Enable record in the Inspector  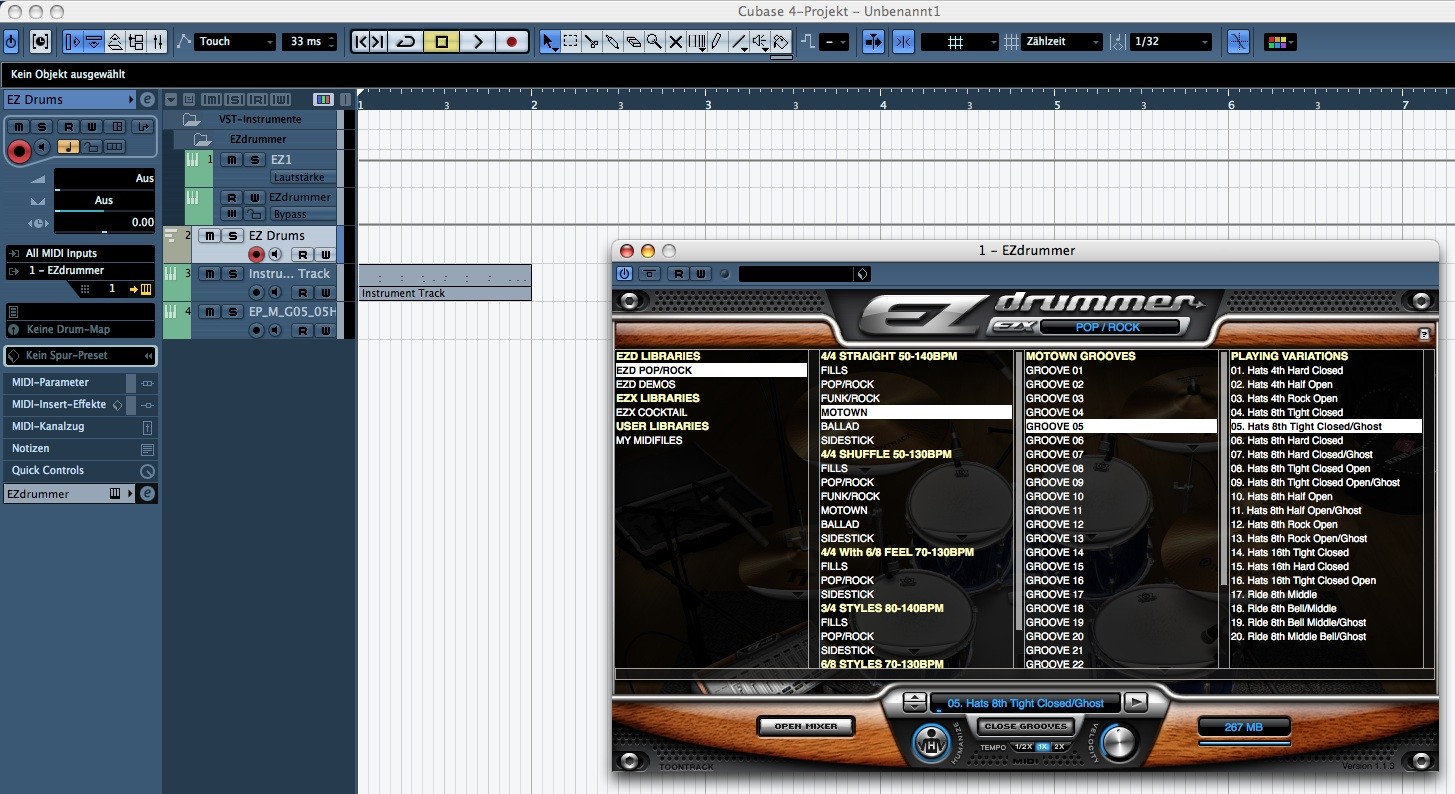click(19, 149)
